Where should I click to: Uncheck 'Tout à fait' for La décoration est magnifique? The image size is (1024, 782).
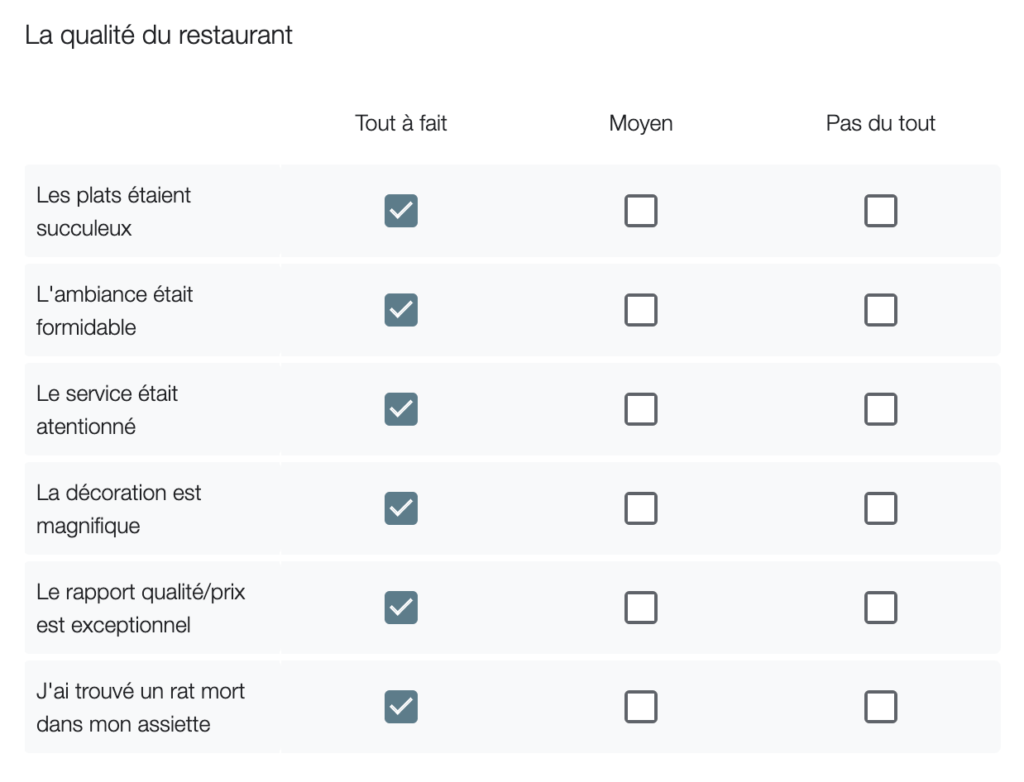(x=401, y=508)
